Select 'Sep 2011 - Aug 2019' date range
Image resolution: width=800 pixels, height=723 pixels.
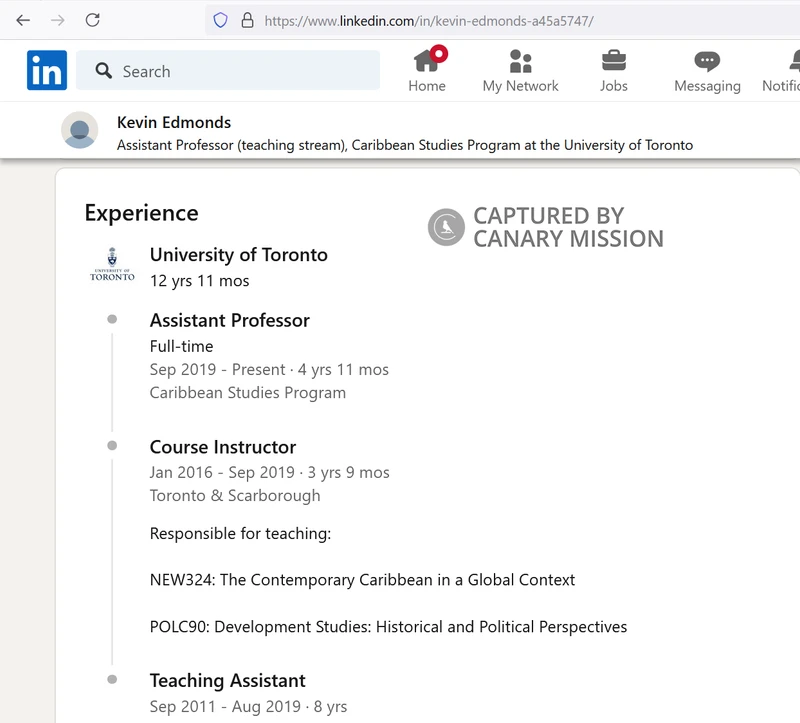tap(225, 707)
